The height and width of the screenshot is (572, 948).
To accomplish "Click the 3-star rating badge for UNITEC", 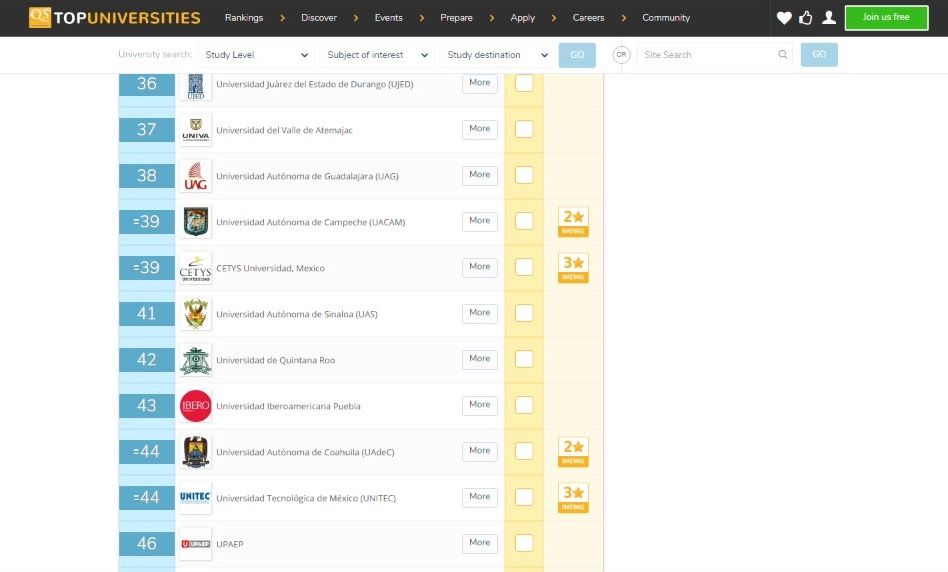I will (x=573, y=498).
